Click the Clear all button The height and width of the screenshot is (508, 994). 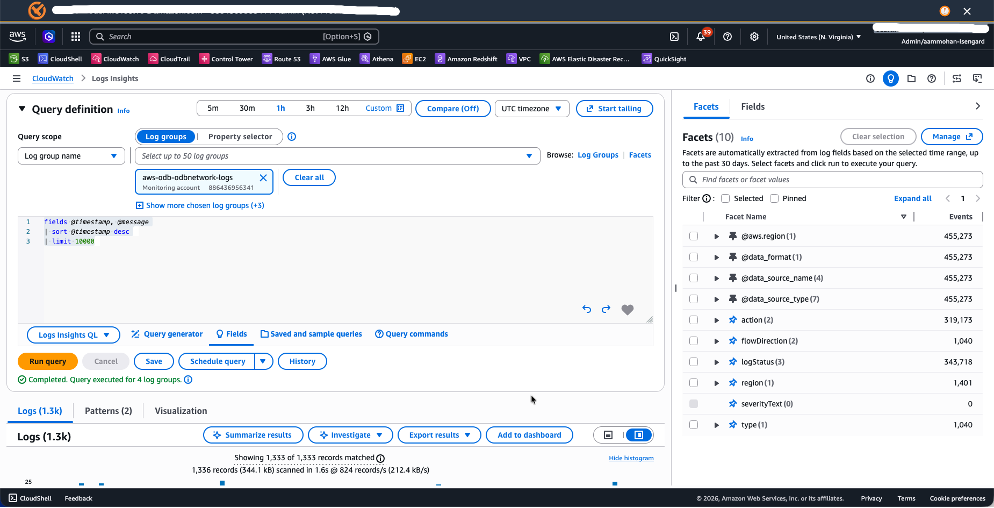309,178
